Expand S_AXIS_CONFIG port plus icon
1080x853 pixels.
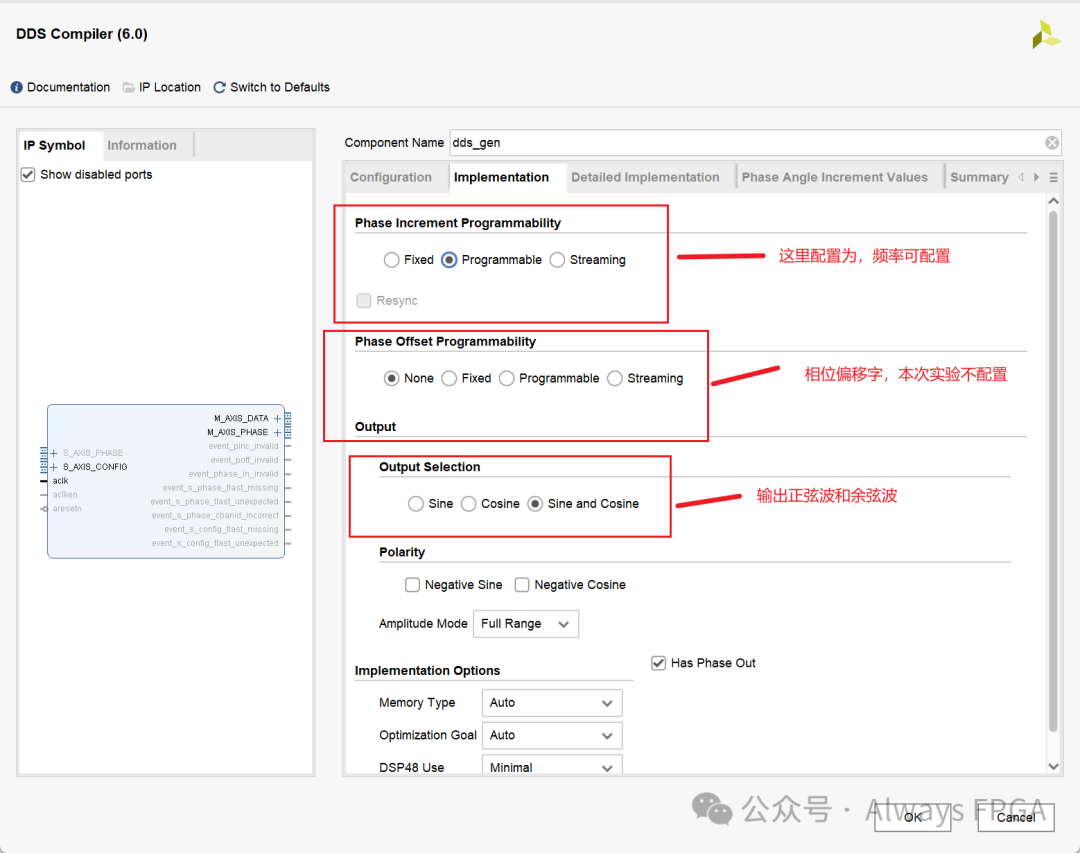pos(54,466)
